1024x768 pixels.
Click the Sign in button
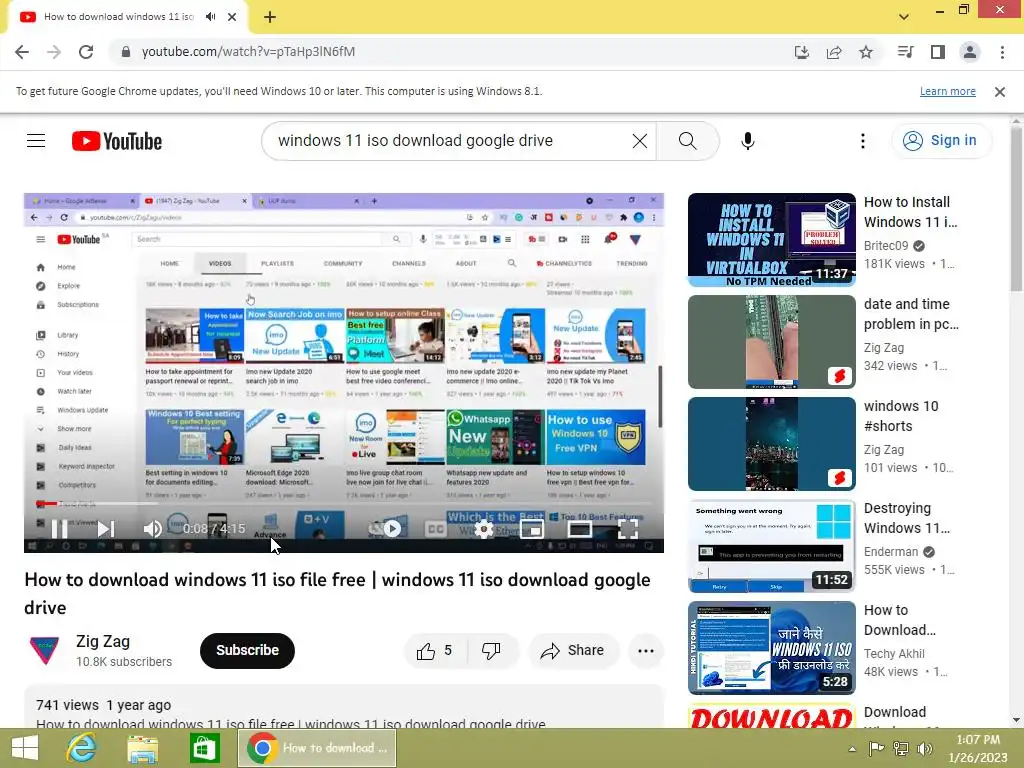[940, 140]
